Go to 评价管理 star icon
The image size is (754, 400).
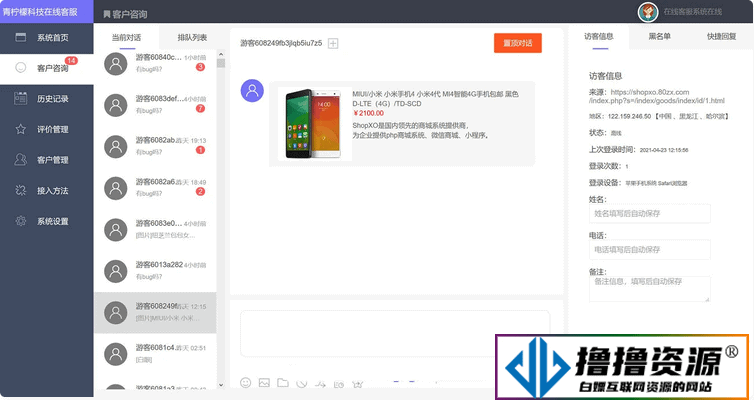coord(21,129)
